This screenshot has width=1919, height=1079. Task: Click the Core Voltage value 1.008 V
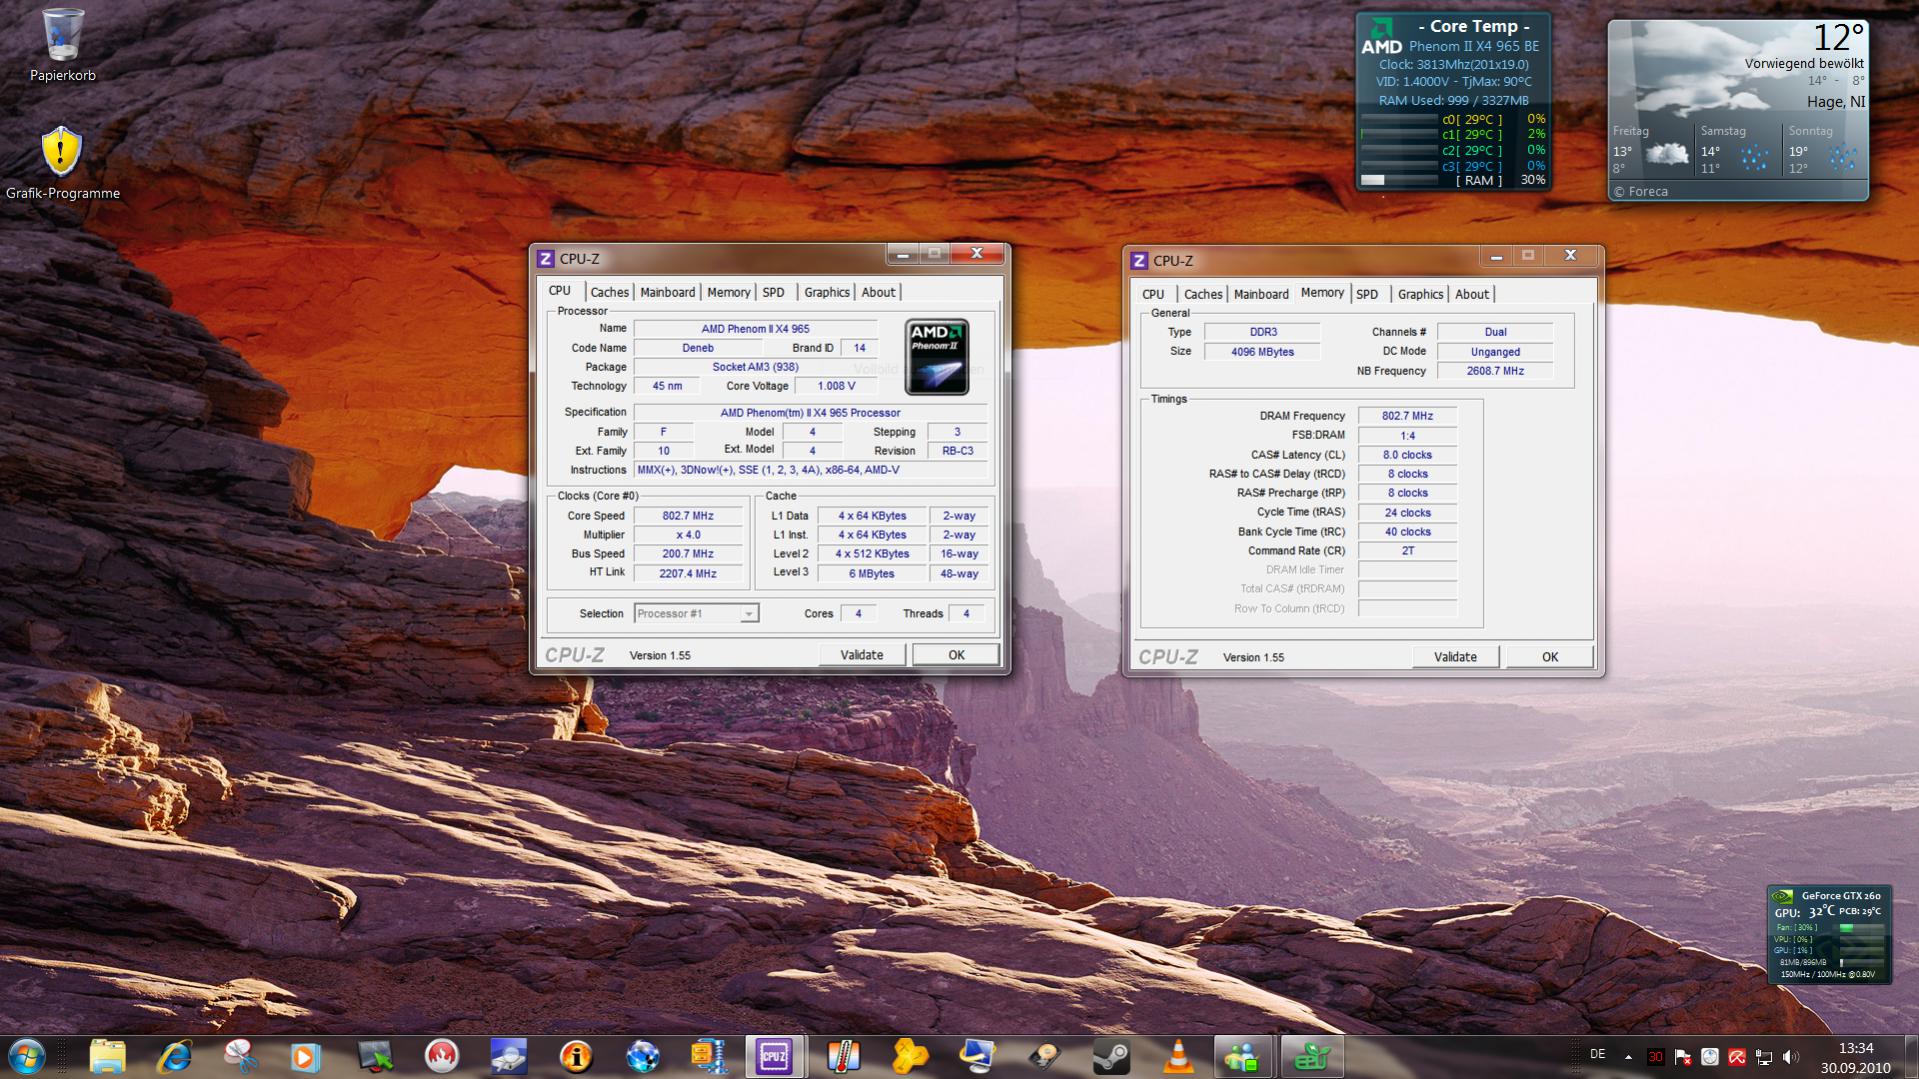pos(836,386)
